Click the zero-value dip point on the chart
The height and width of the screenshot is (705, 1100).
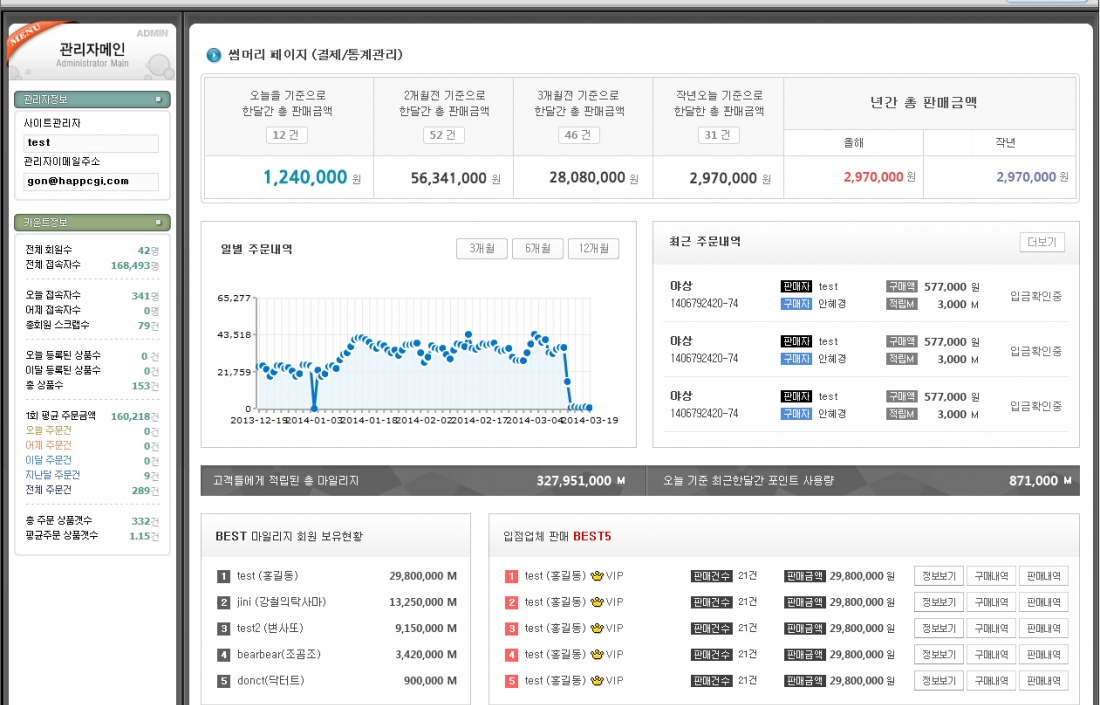pos(314,407)
